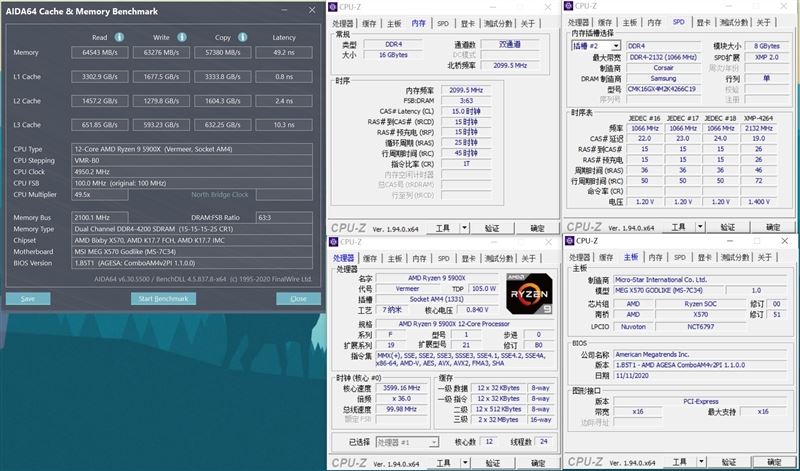Click 确定 in the CPU-Z processor window

[x=538, y=462]
